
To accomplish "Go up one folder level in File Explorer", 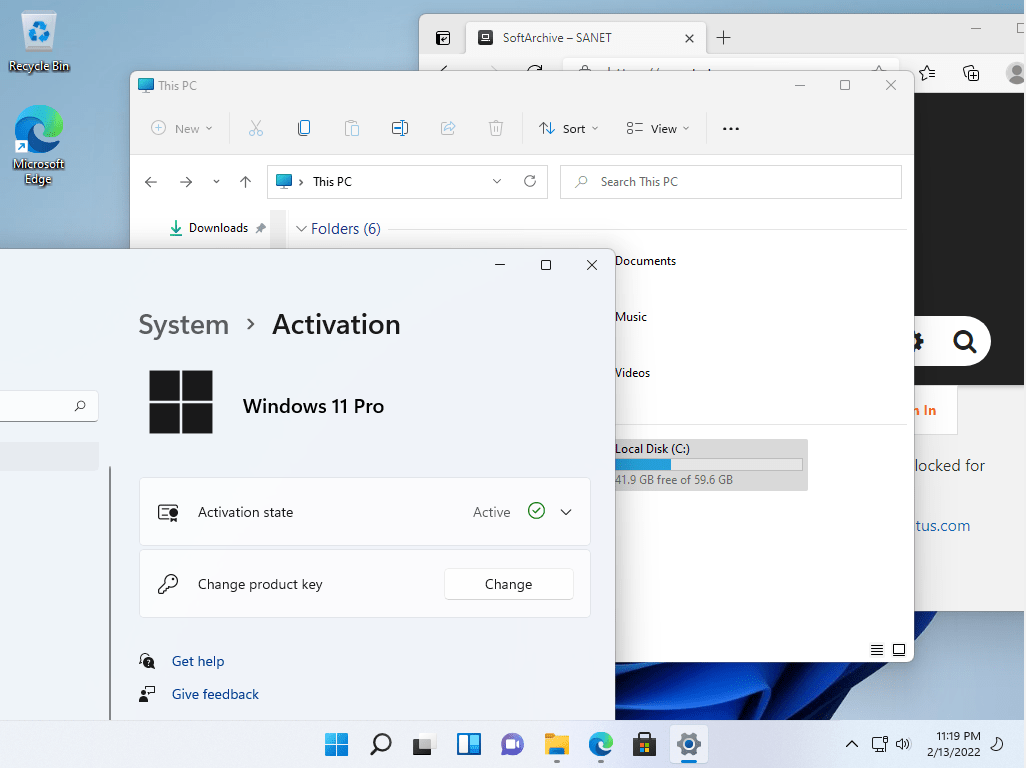I will click(245, 182).
